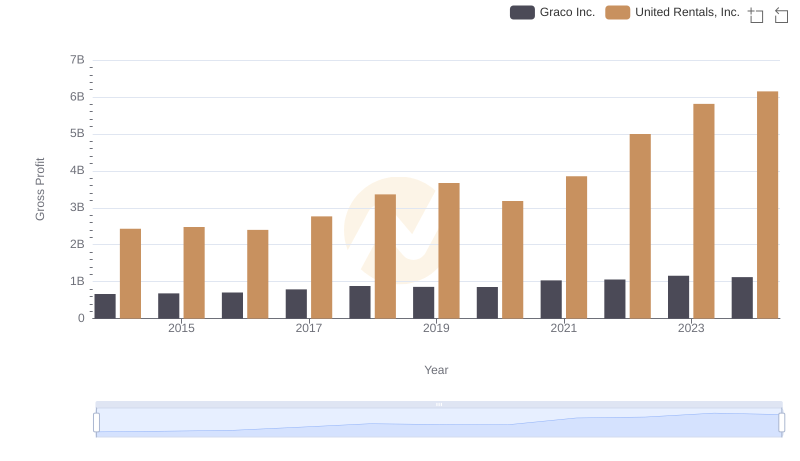Select United Rentals bar for 2017
This screenshot has height=461, width=800.
pyautogui.click(x=321, y=267)
